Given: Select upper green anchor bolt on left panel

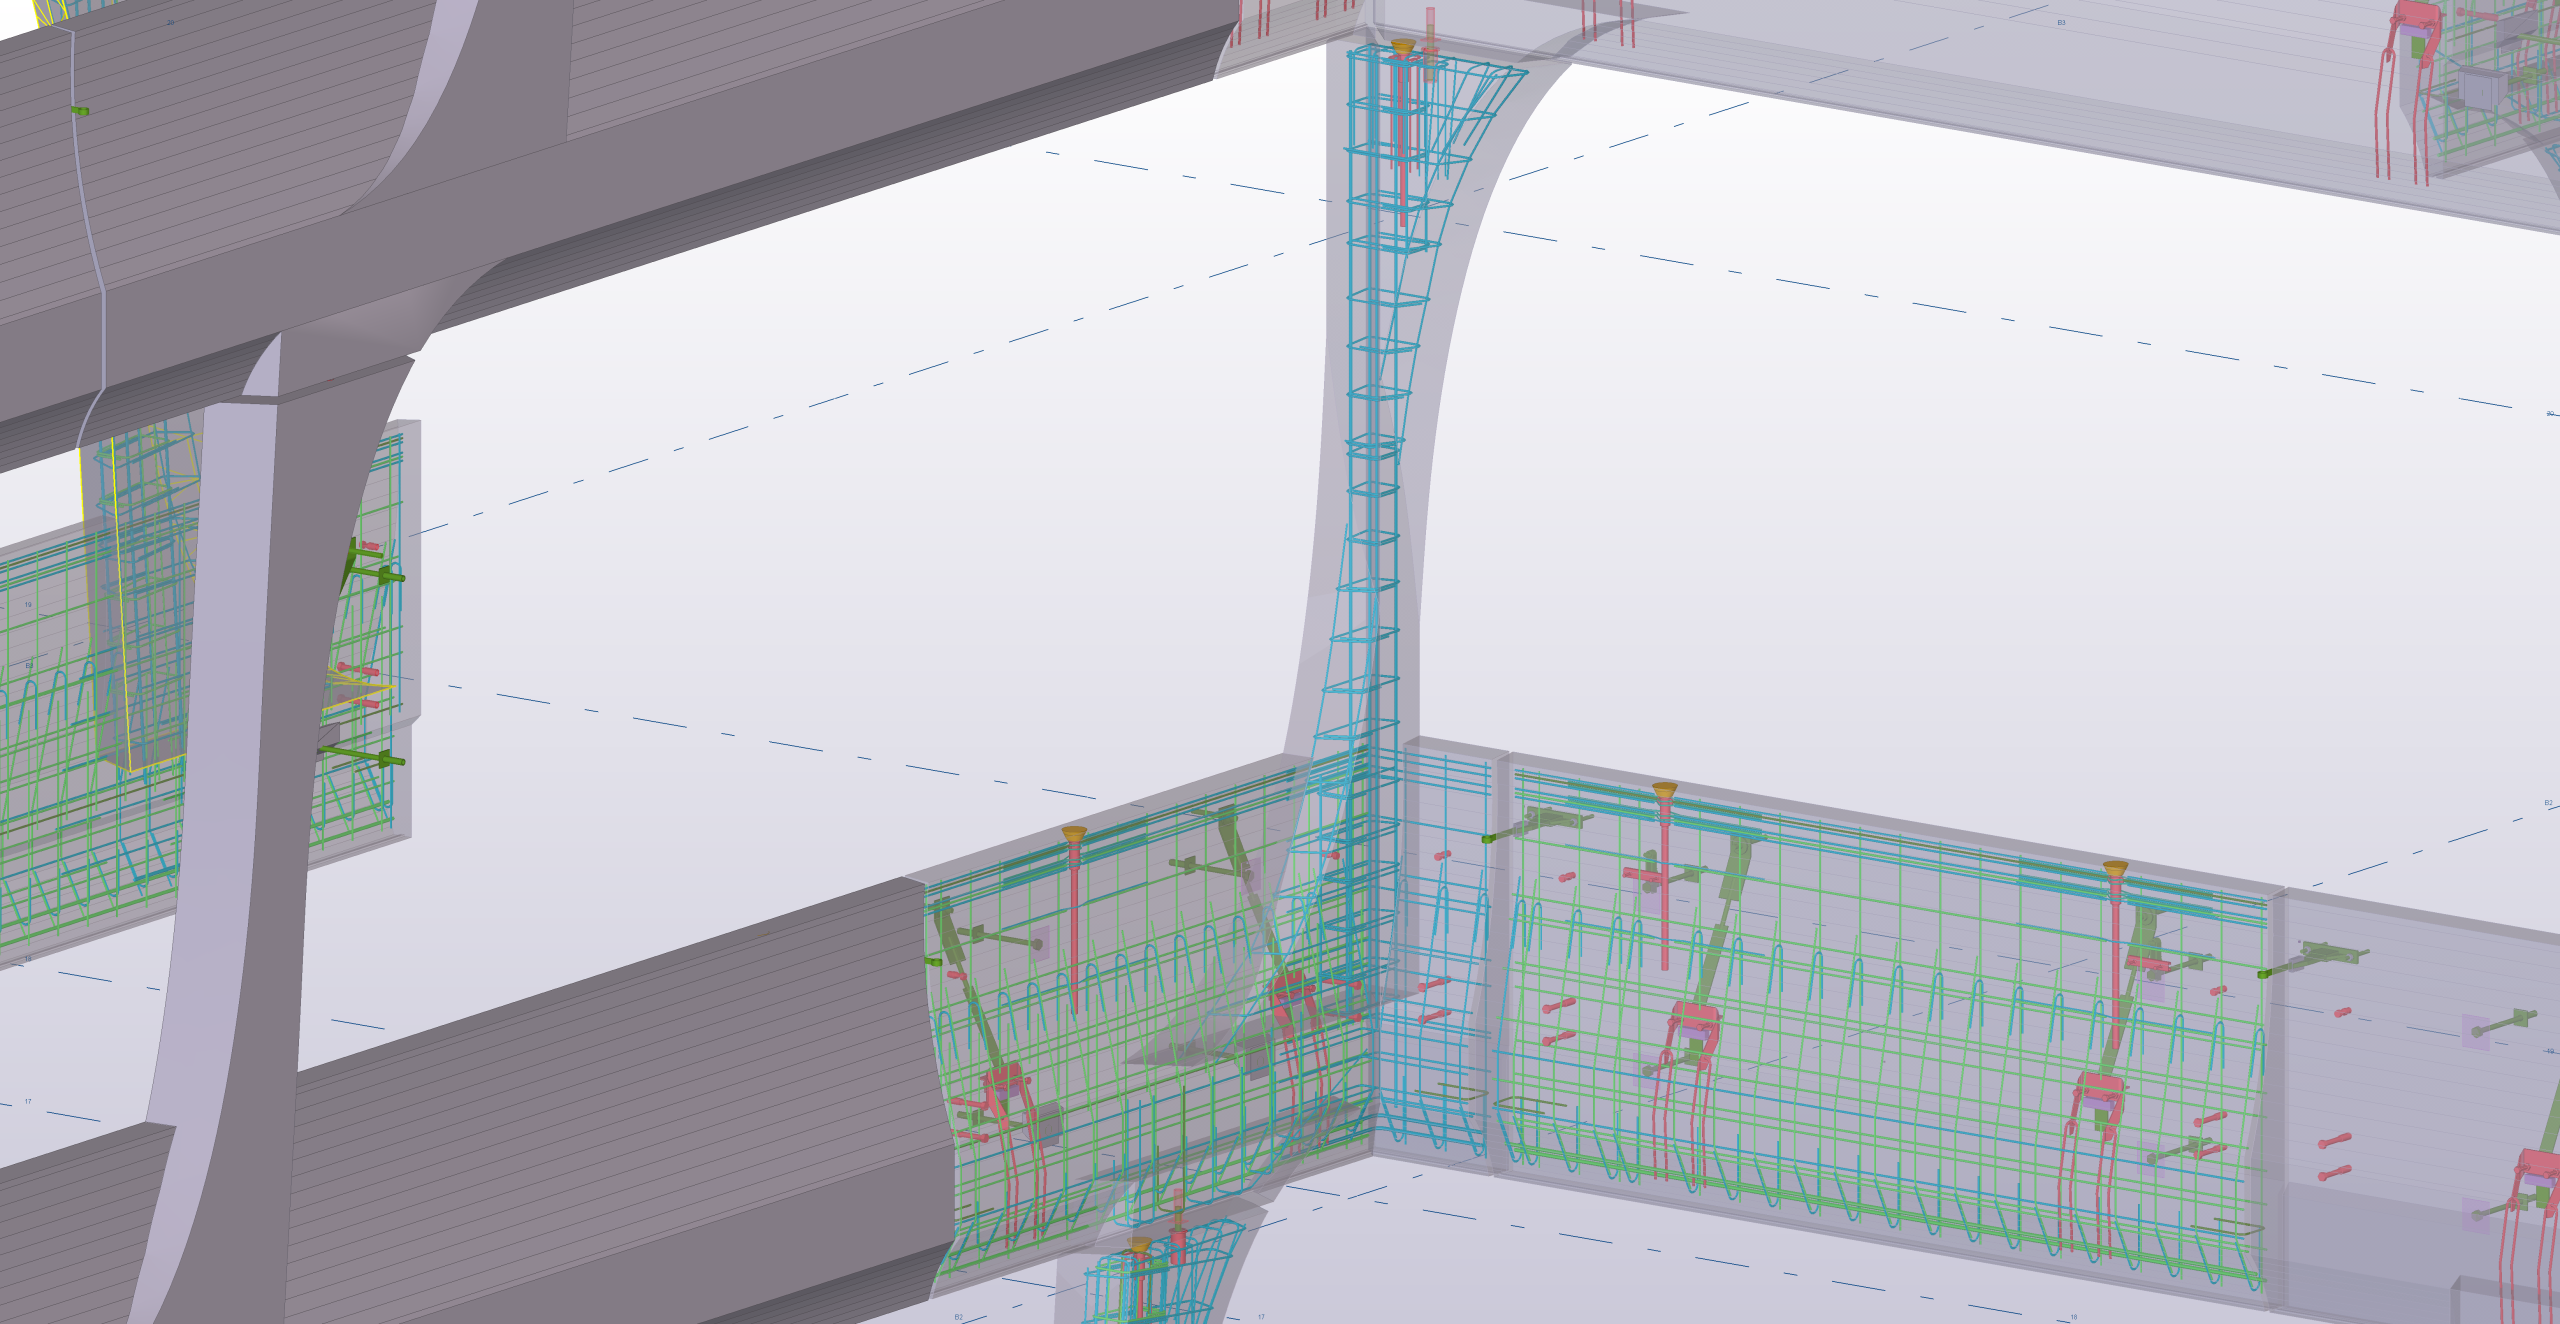Looking at the screenshot, I should pyautogui.click(x=390, y=577).
